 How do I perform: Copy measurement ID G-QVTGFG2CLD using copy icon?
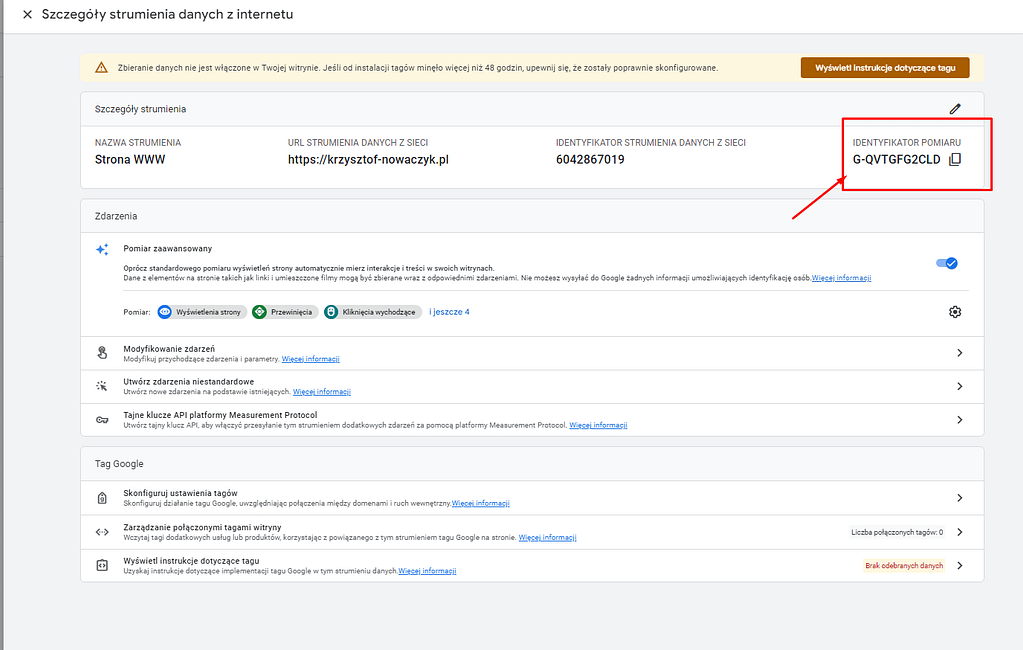click(955, 159)
